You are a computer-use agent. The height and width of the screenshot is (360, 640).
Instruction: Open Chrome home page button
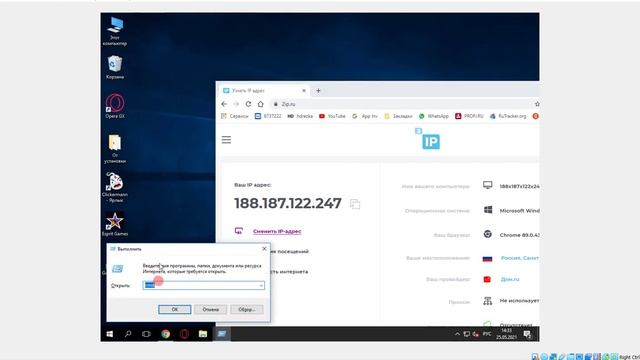coord(260,104)
